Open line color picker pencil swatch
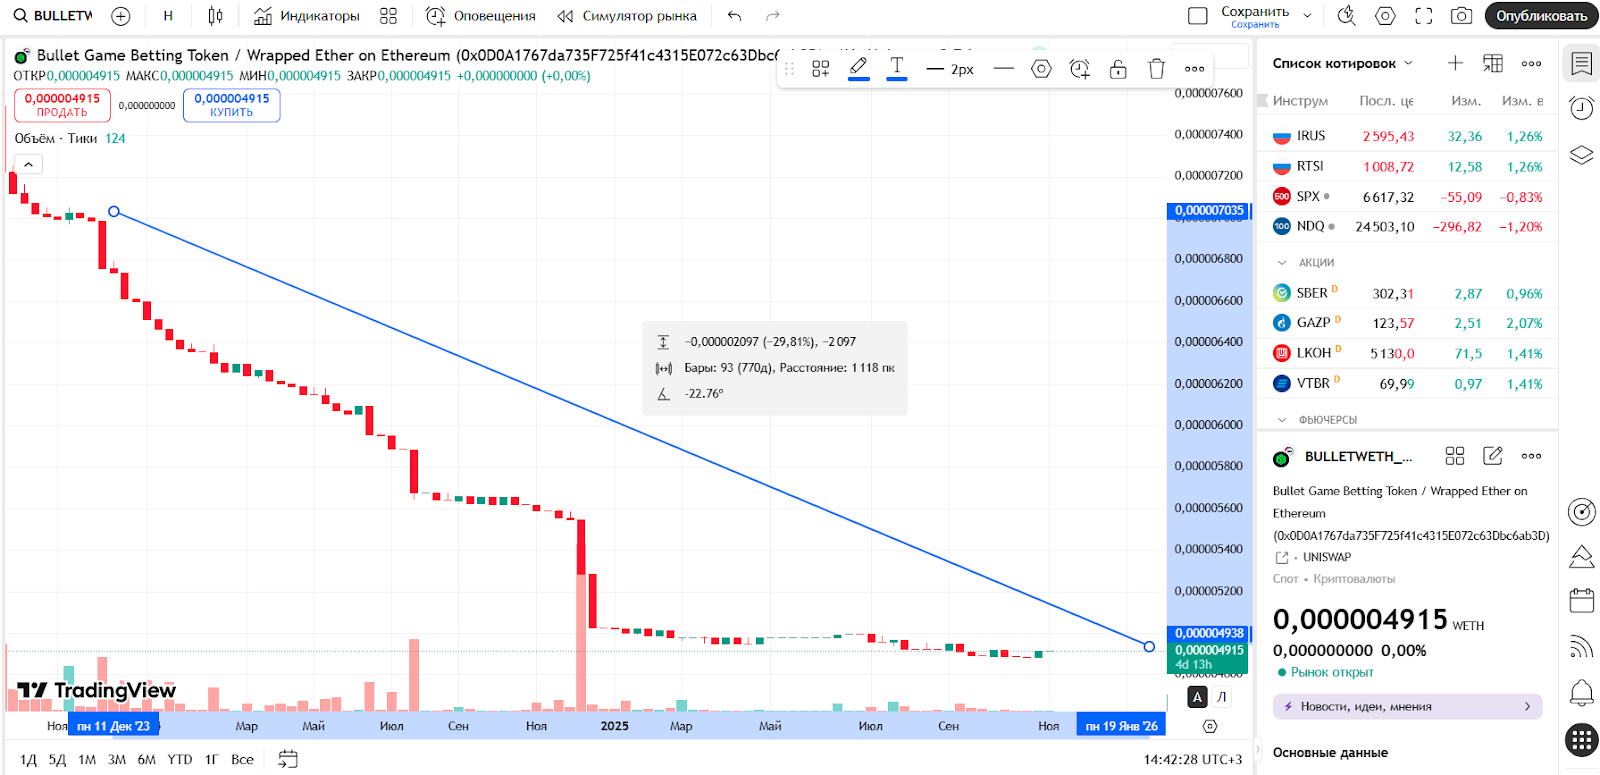Image resolution: width=1600 pixels, height=775 pixels. coord(858,68)
